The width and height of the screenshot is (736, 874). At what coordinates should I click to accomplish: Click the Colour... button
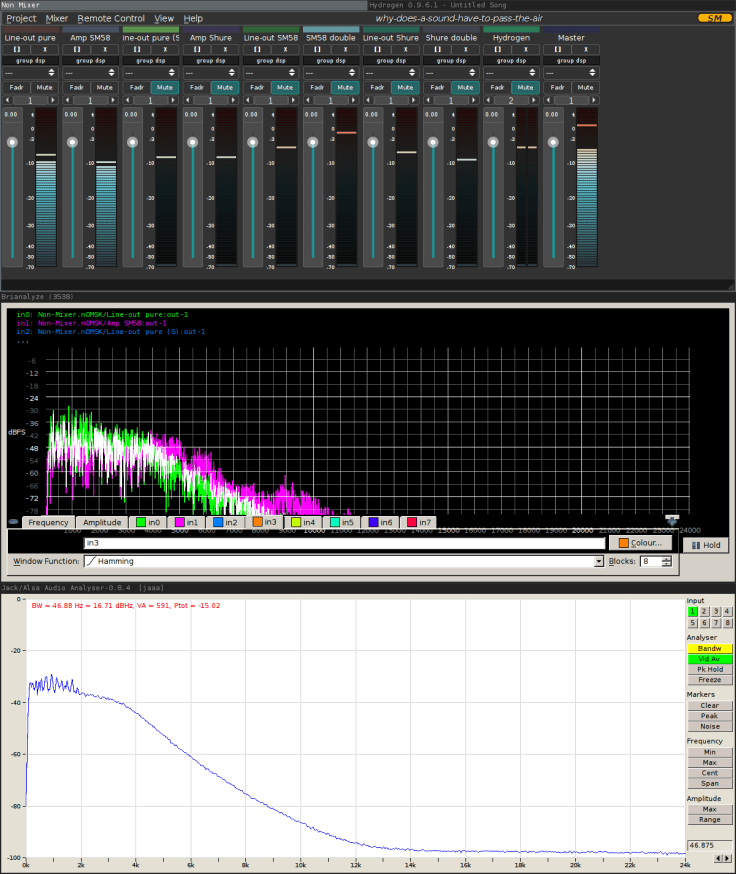pyautogui.click(x=638, y=543)
